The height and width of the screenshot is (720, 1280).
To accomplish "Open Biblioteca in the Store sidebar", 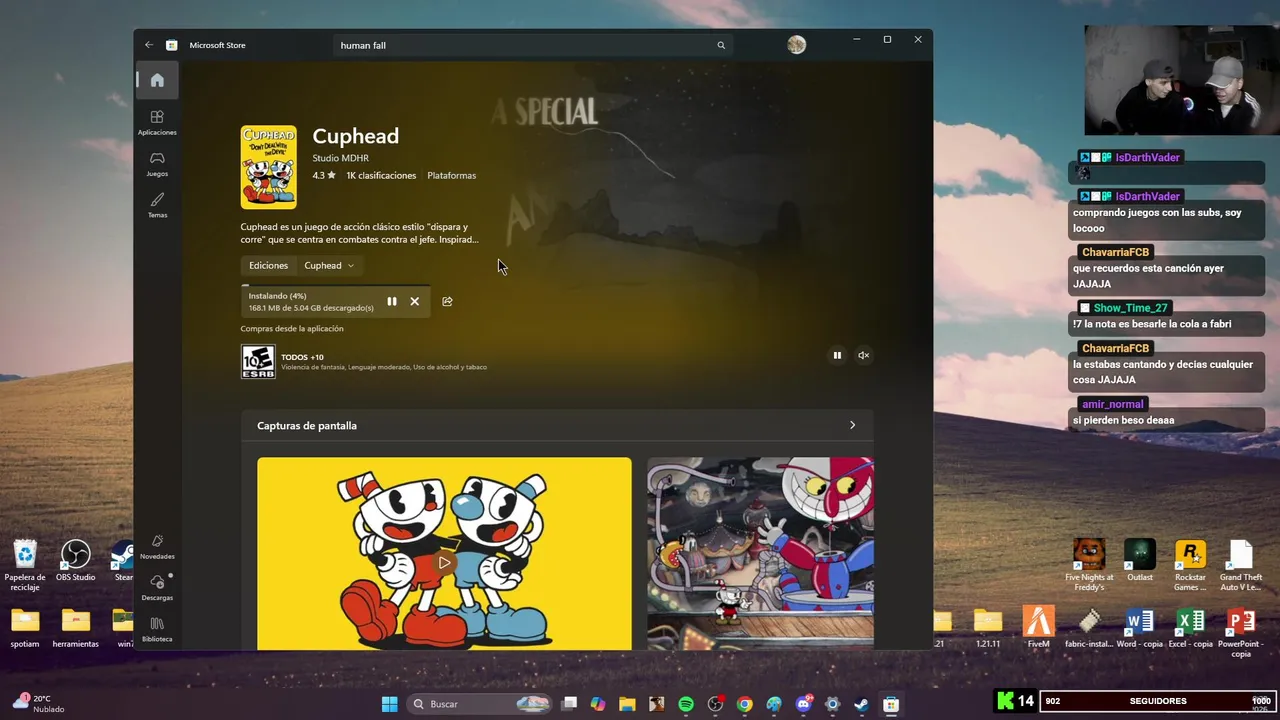I will point(157,629).
